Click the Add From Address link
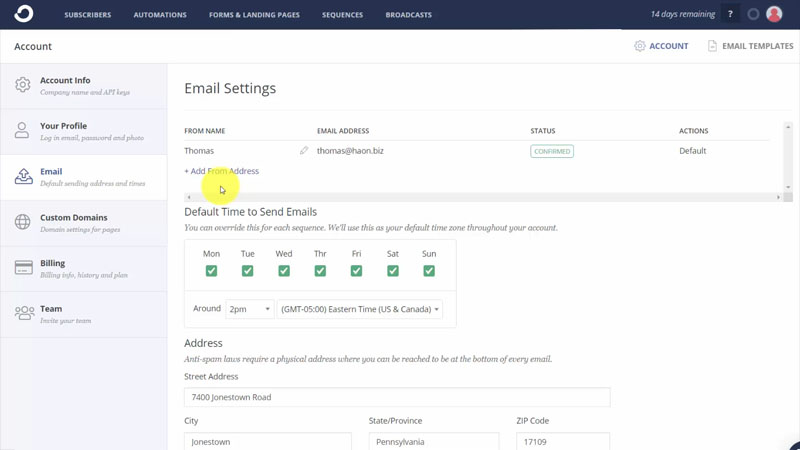 [x=222, y=171]
